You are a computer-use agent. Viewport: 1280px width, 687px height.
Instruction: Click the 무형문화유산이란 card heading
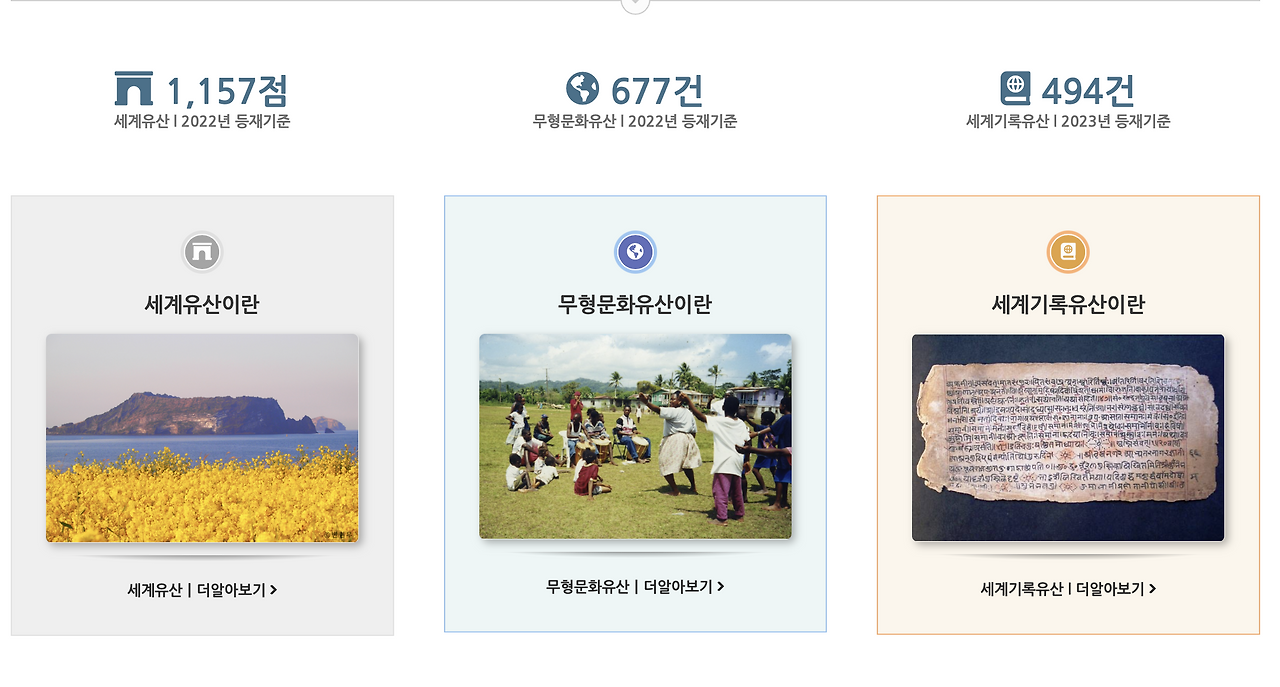pyautogui.click(x=635, y=305)
